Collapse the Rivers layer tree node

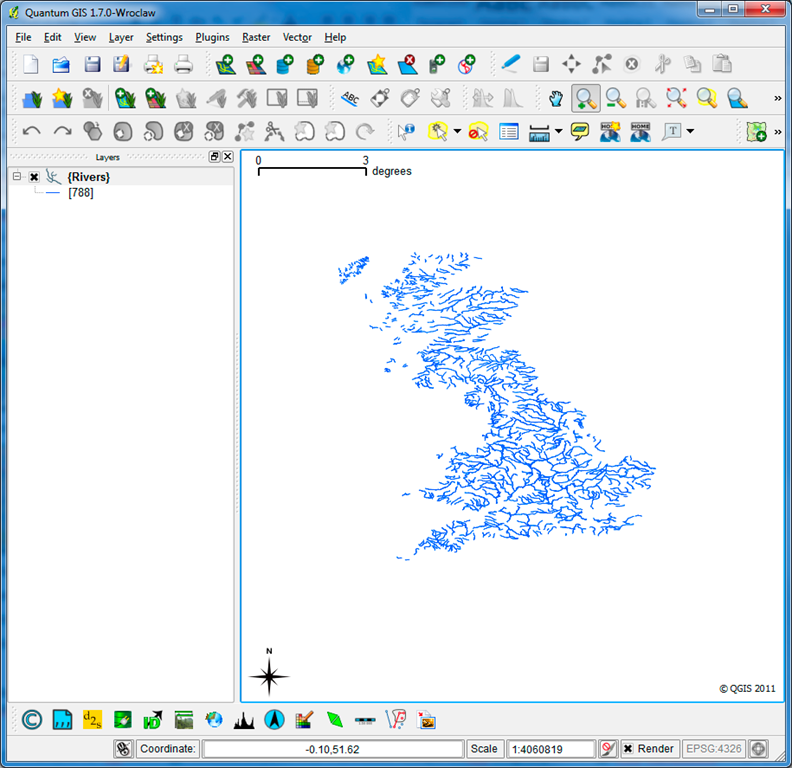click(17, 176)
